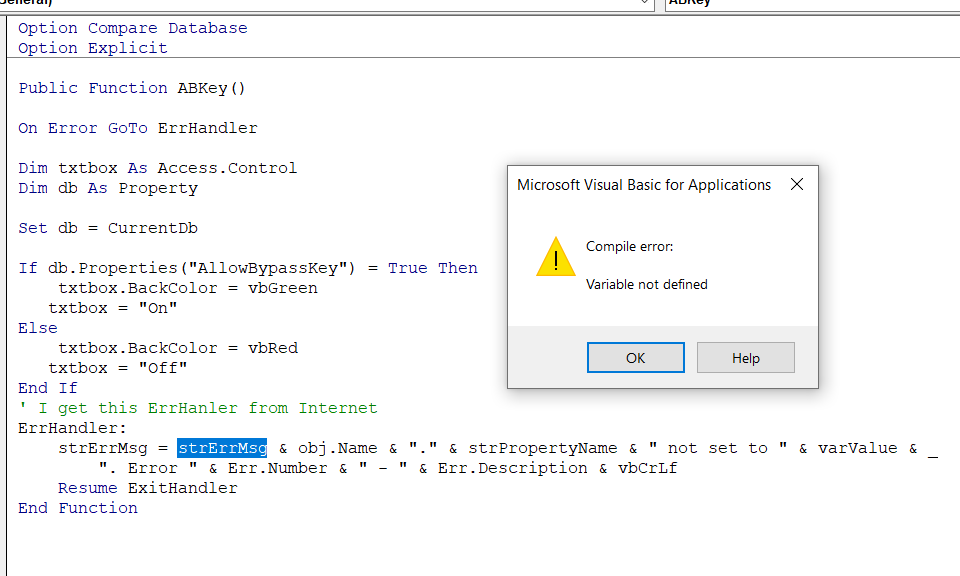Click 'Dim txtbox As Access.Control' line
This screenshot has width=960, height=576.
(157, 168)
